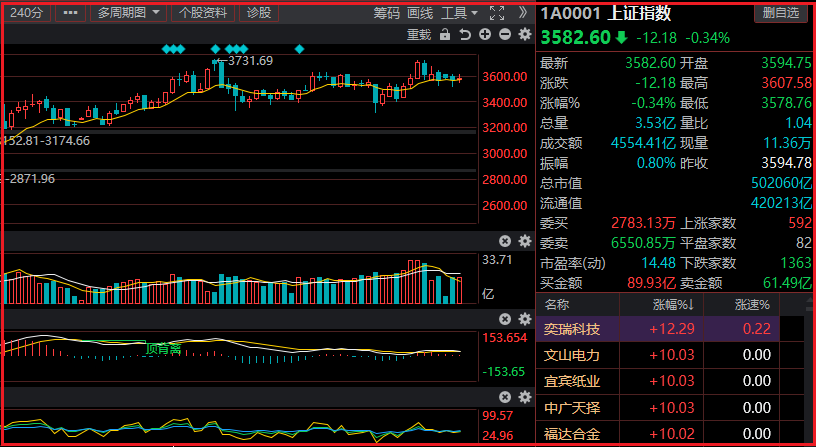Open main chart settings gear icon

tap(524, 35)
